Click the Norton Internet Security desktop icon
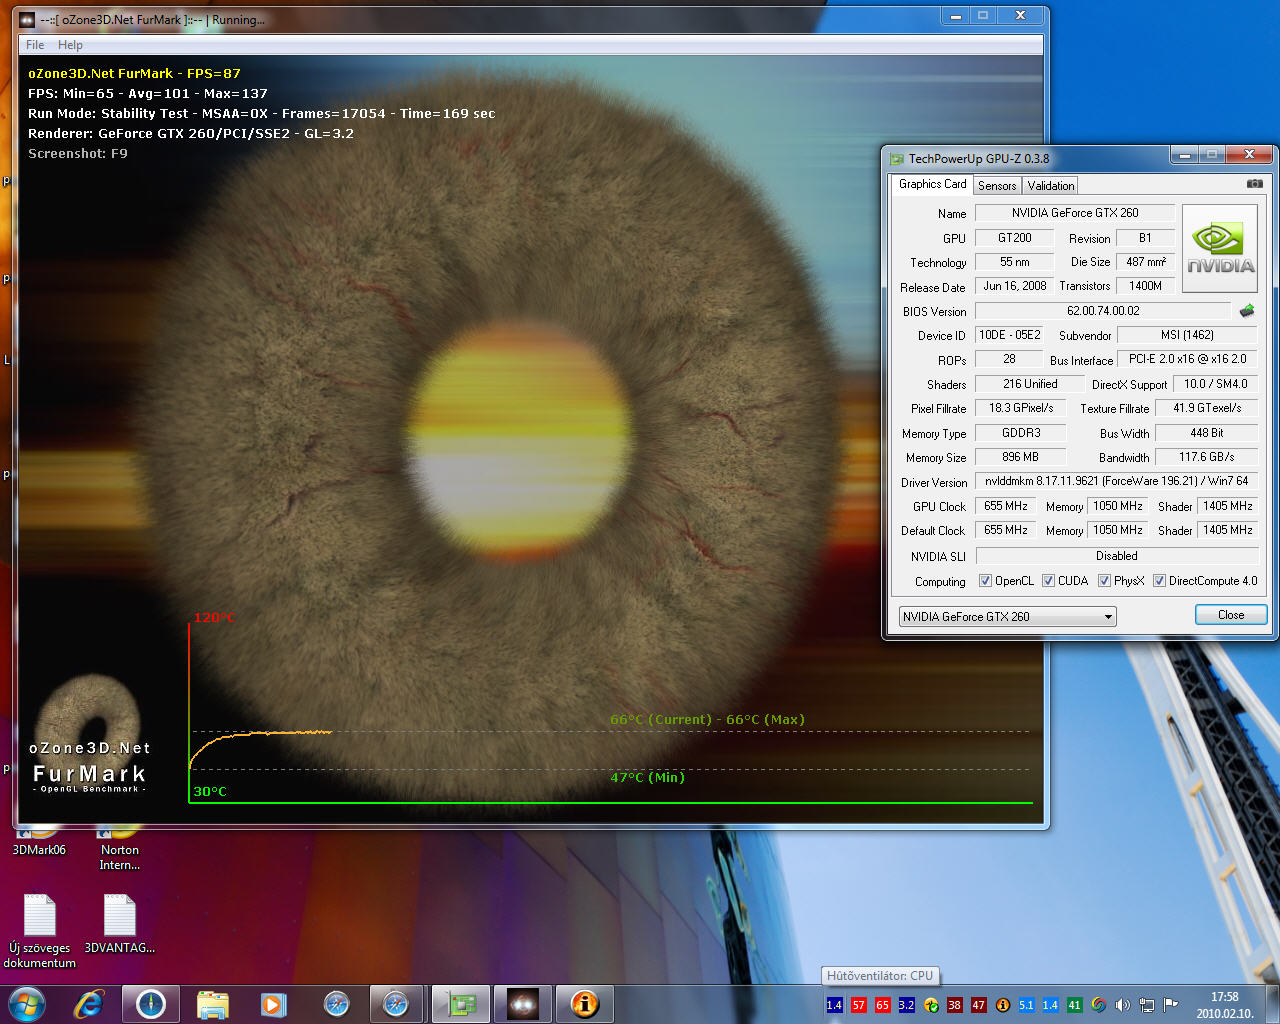The height and width of the screenshot is (1024, 1280). (x=119, y=848)
